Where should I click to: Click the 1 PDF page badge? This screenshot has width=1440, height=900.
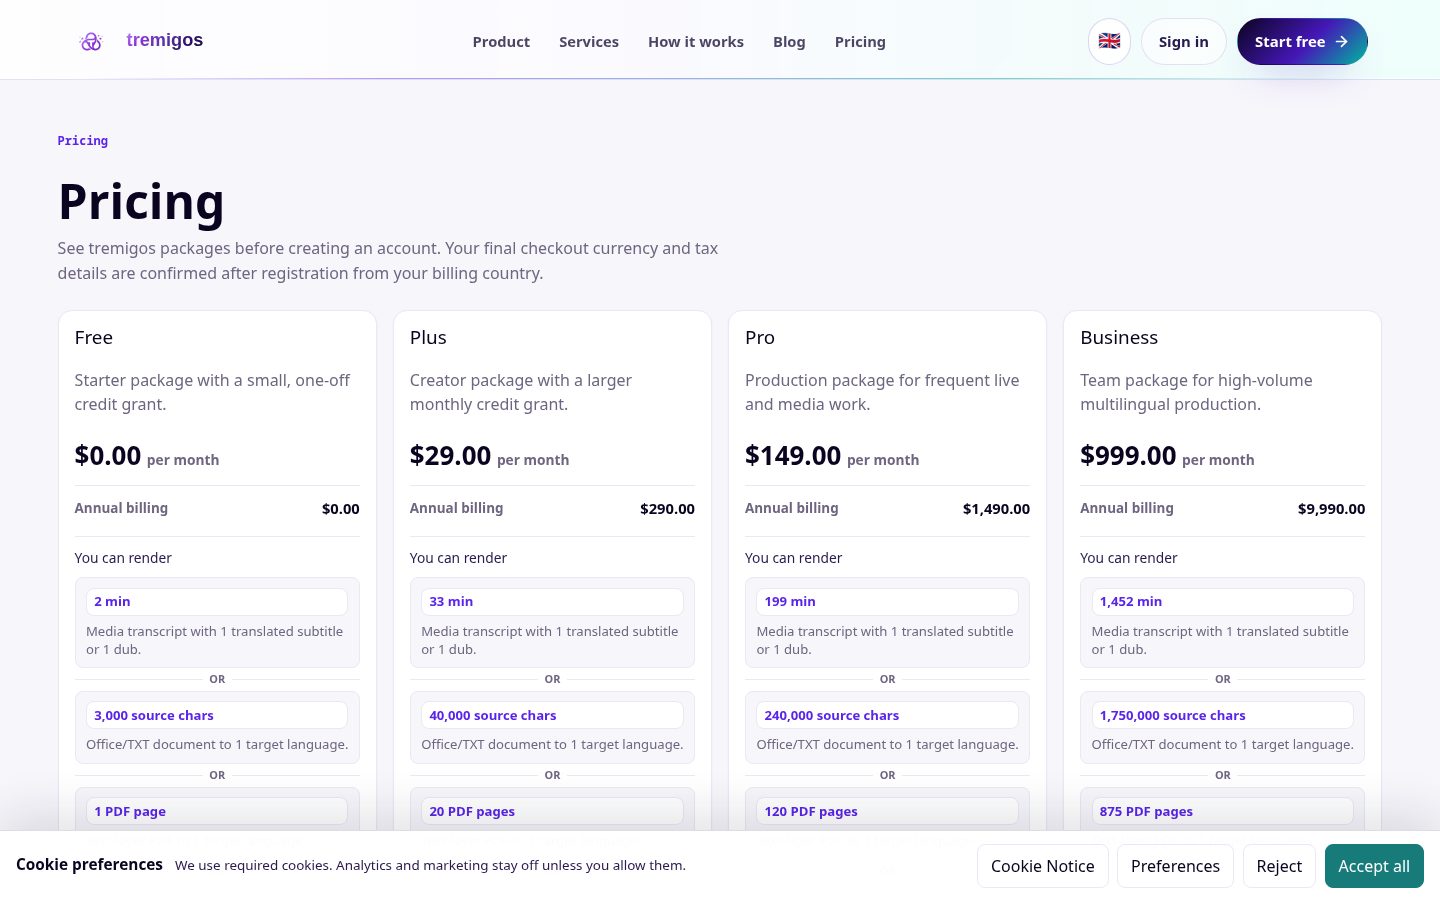pyautogui.click(x=217, y=812)
